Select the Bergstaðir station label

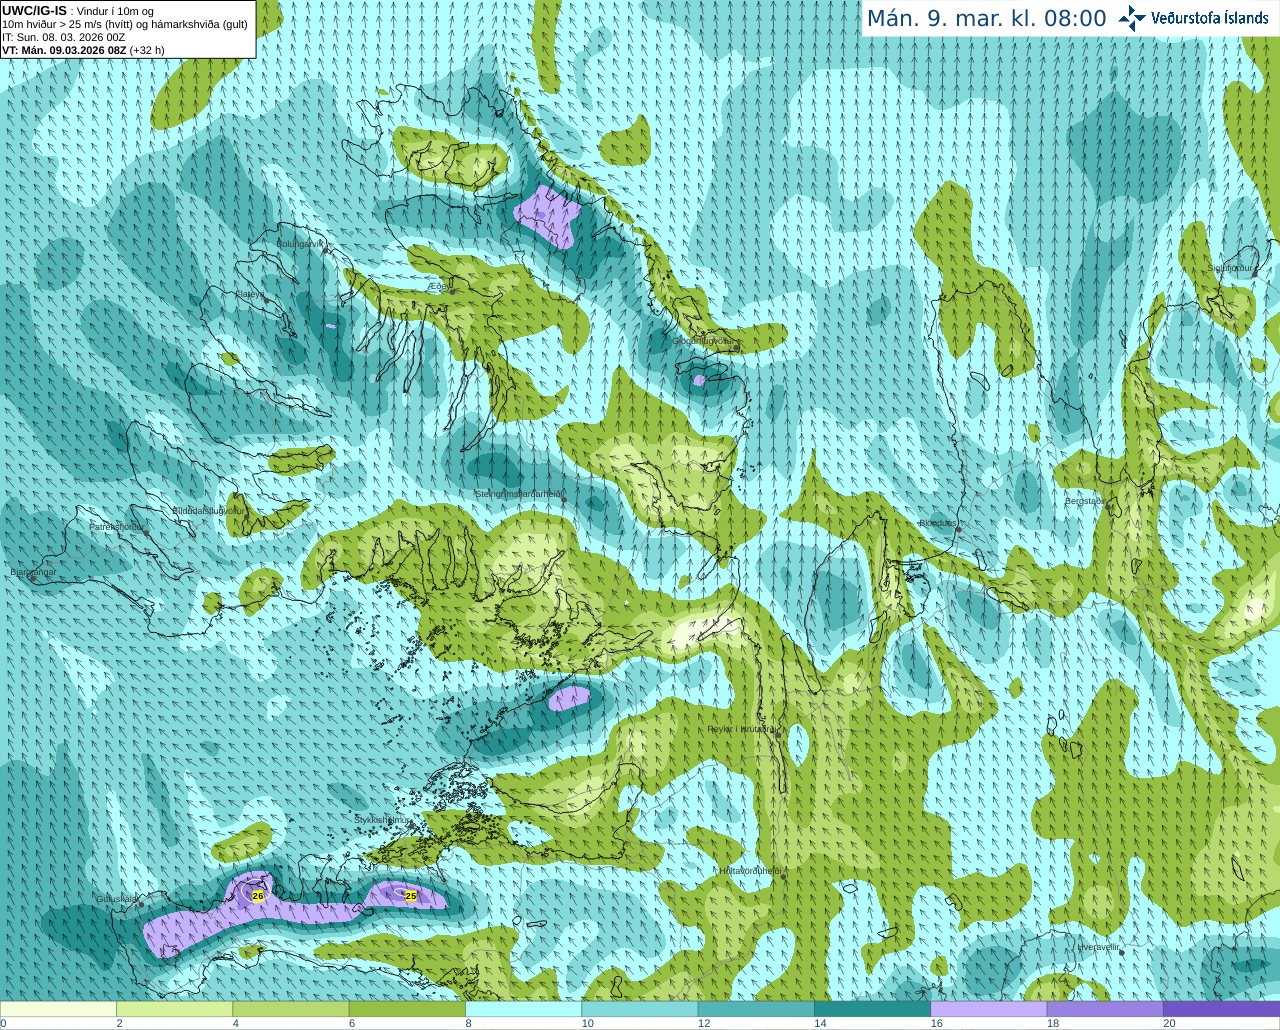[x=1084, y=501]
